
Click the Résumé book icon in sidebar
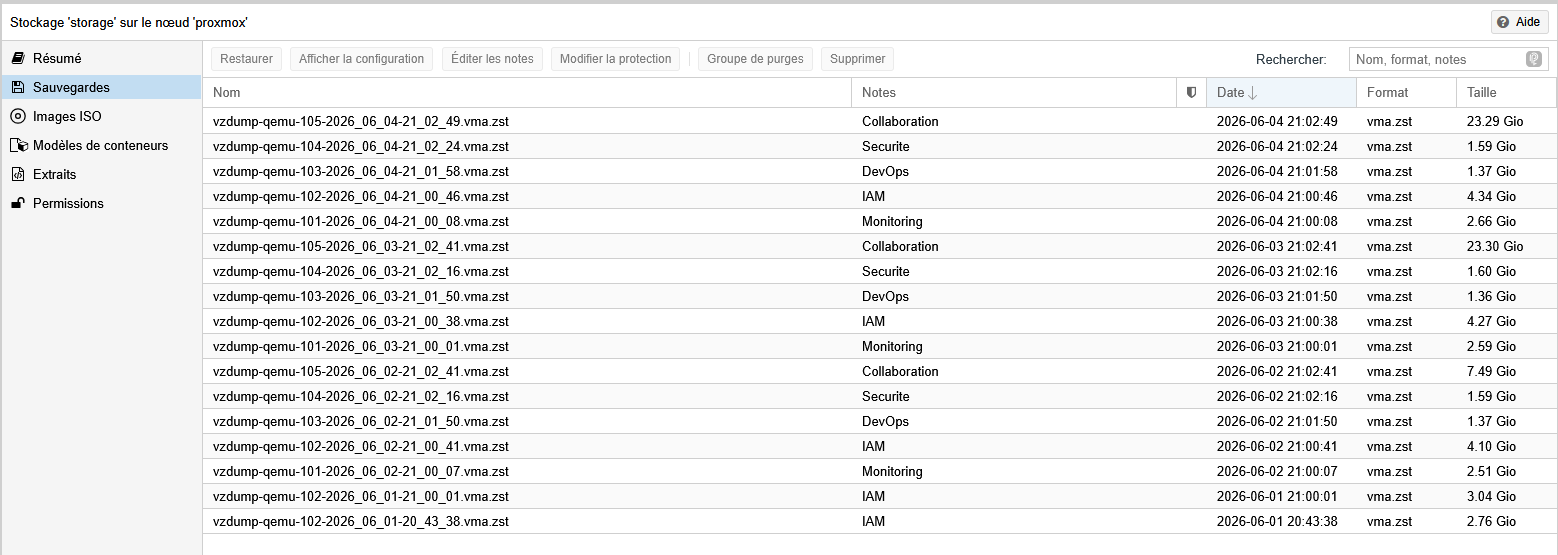(x=17, y=59)
